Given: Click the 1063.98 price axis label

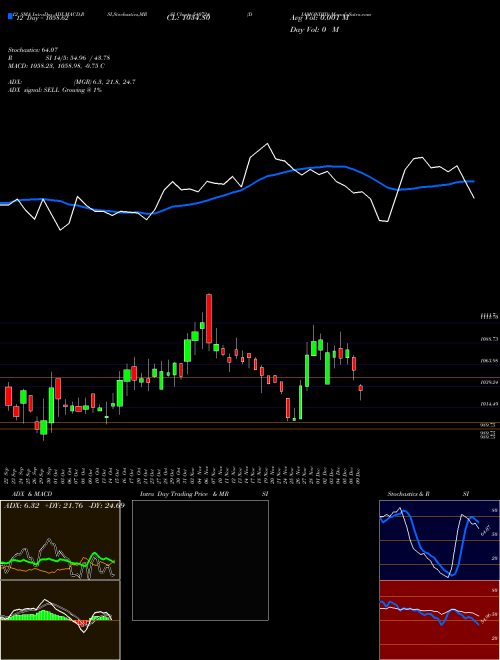Looking at the screenshot, I should coord(489,360).
